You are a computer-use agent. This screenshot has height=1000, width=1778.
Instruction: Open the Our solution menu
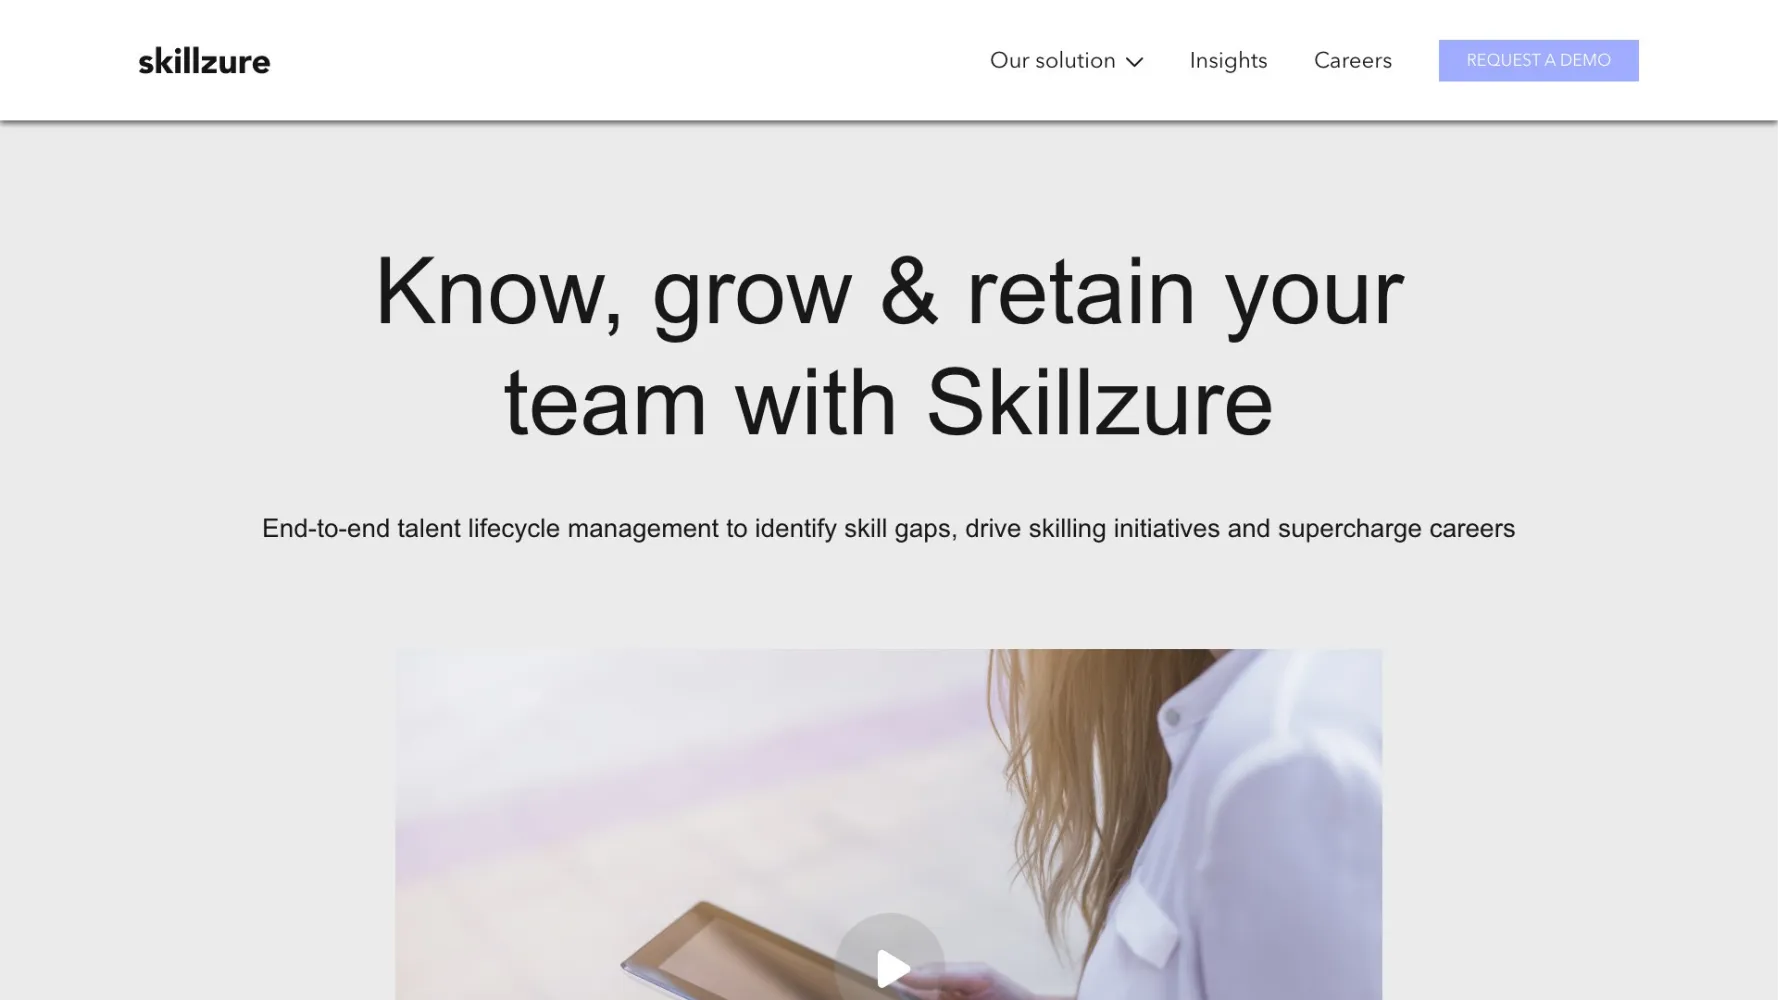[x=1066, y=61]
